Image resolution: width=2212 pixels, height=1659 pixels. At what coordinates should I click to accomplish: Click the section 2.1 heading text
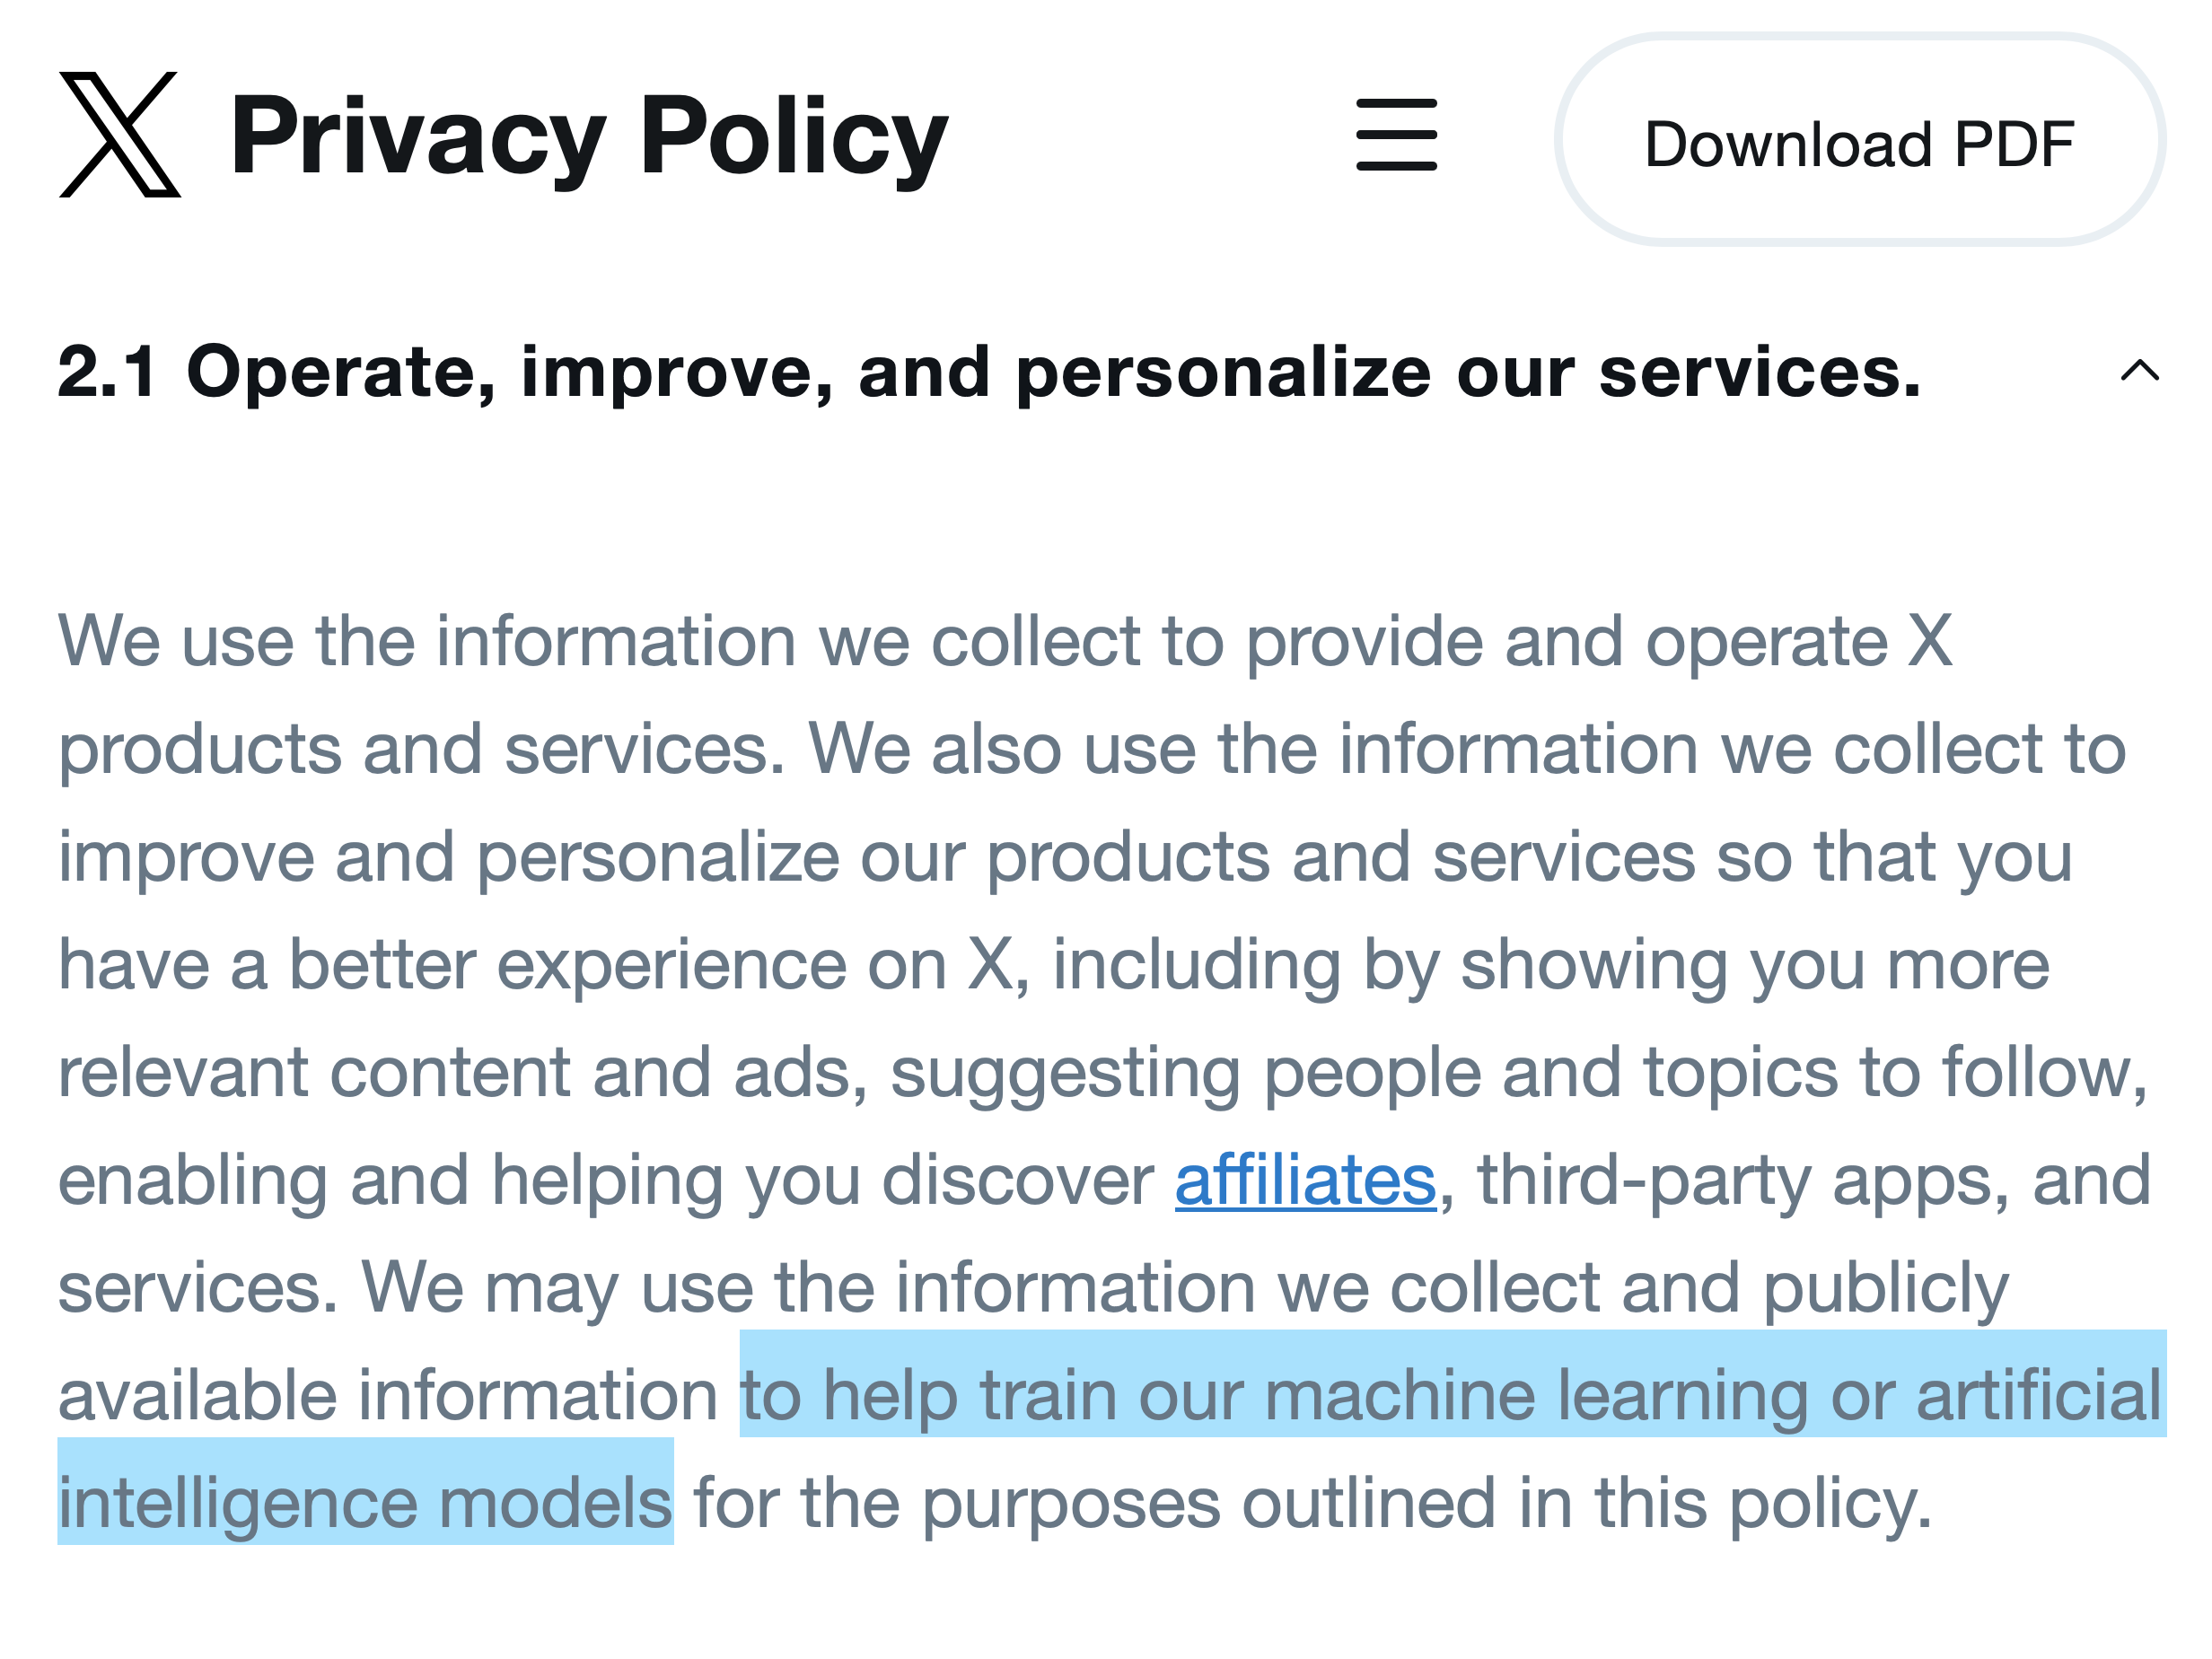[988, 372]
